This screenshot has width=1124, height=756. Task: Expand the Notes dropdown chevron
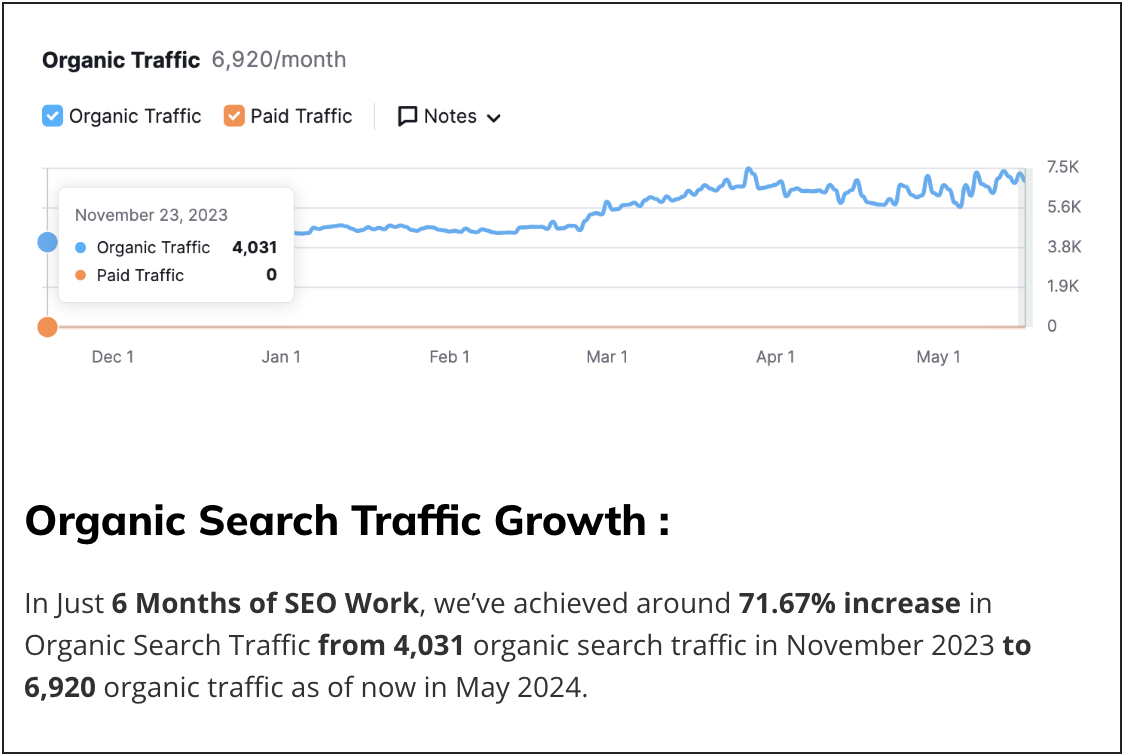493,118
